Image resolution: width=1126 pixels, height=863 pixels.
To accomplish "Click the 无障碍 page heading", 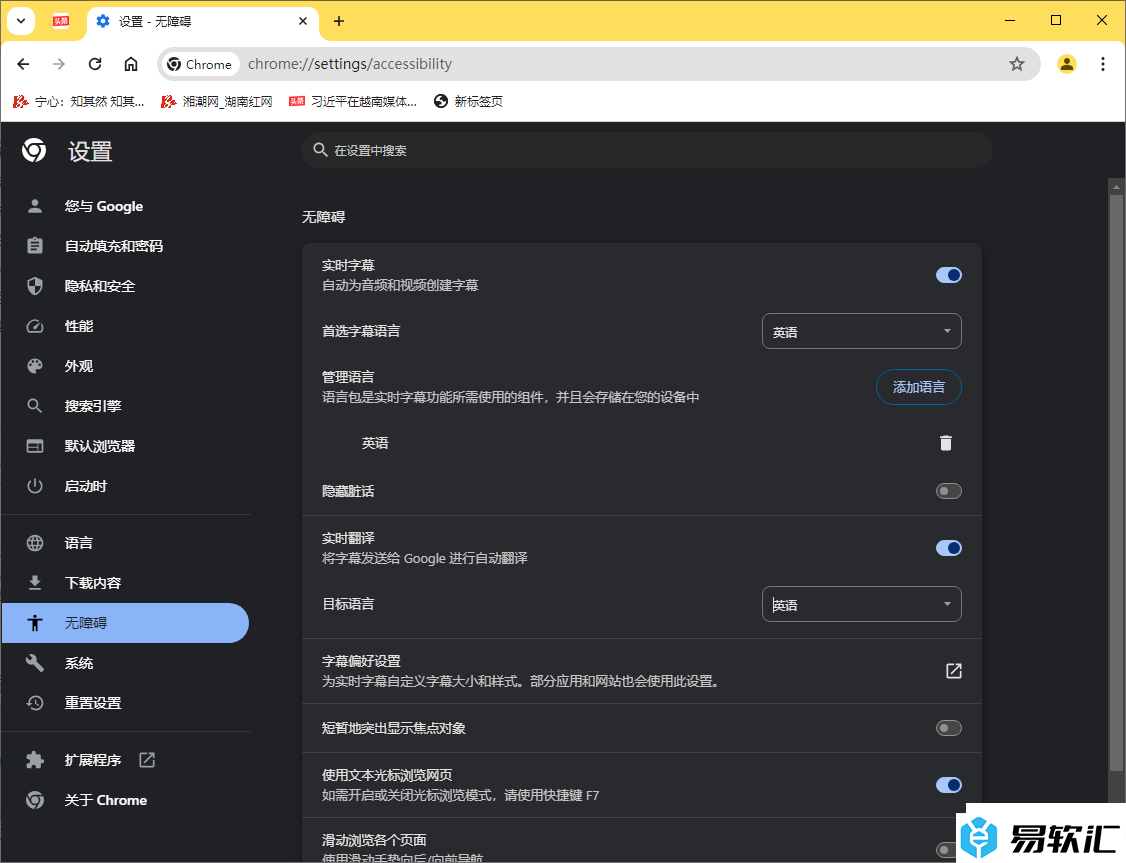I will click(323, 217).
